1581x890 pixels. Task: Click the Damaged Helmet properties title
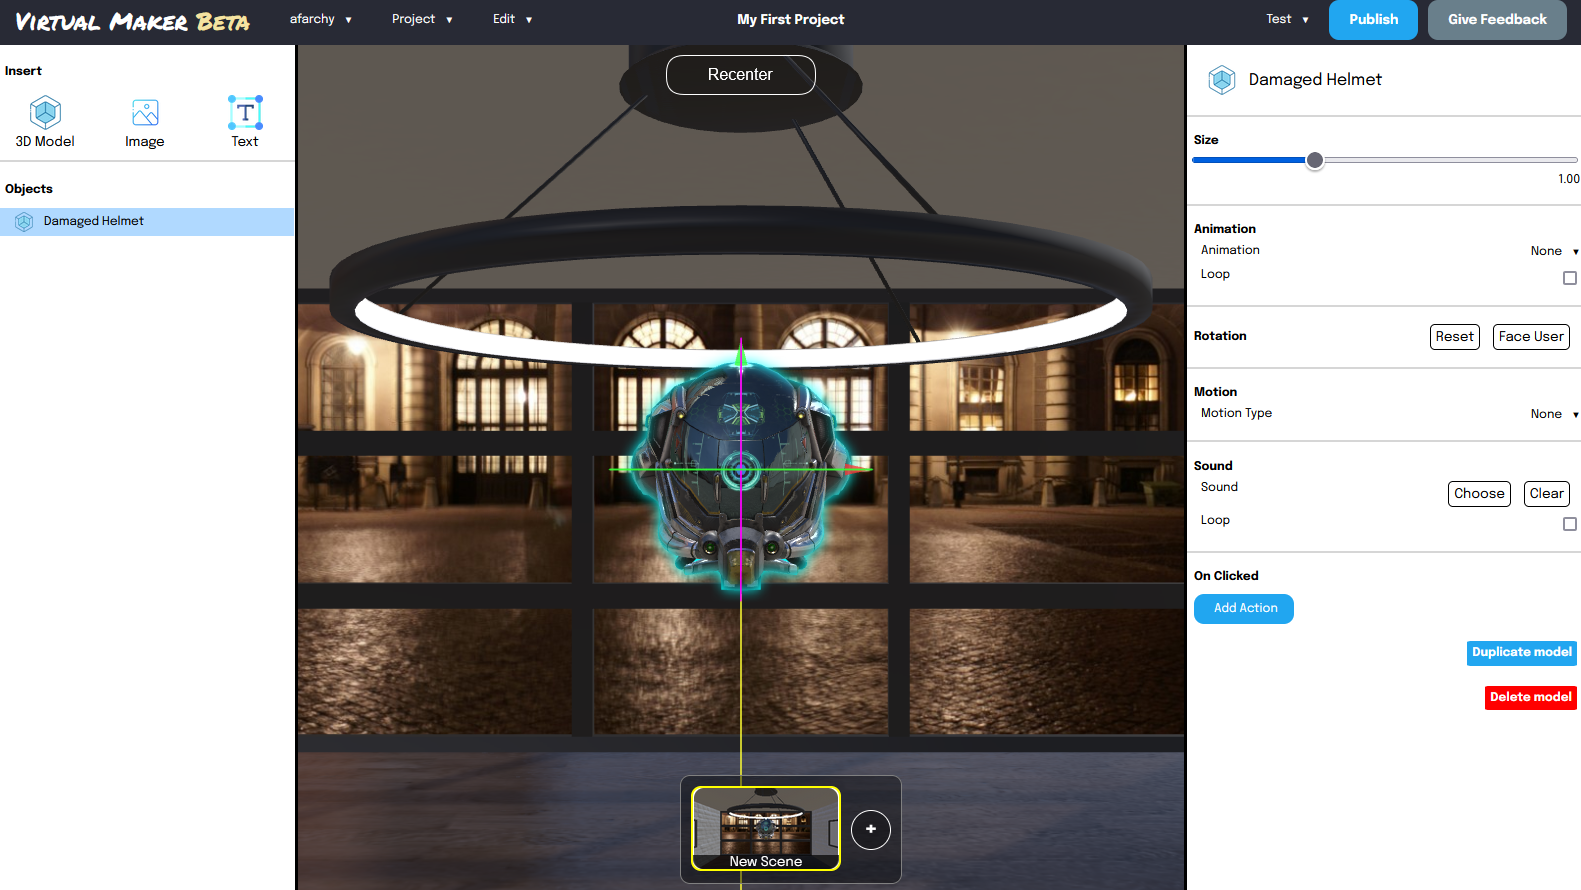1315,80
